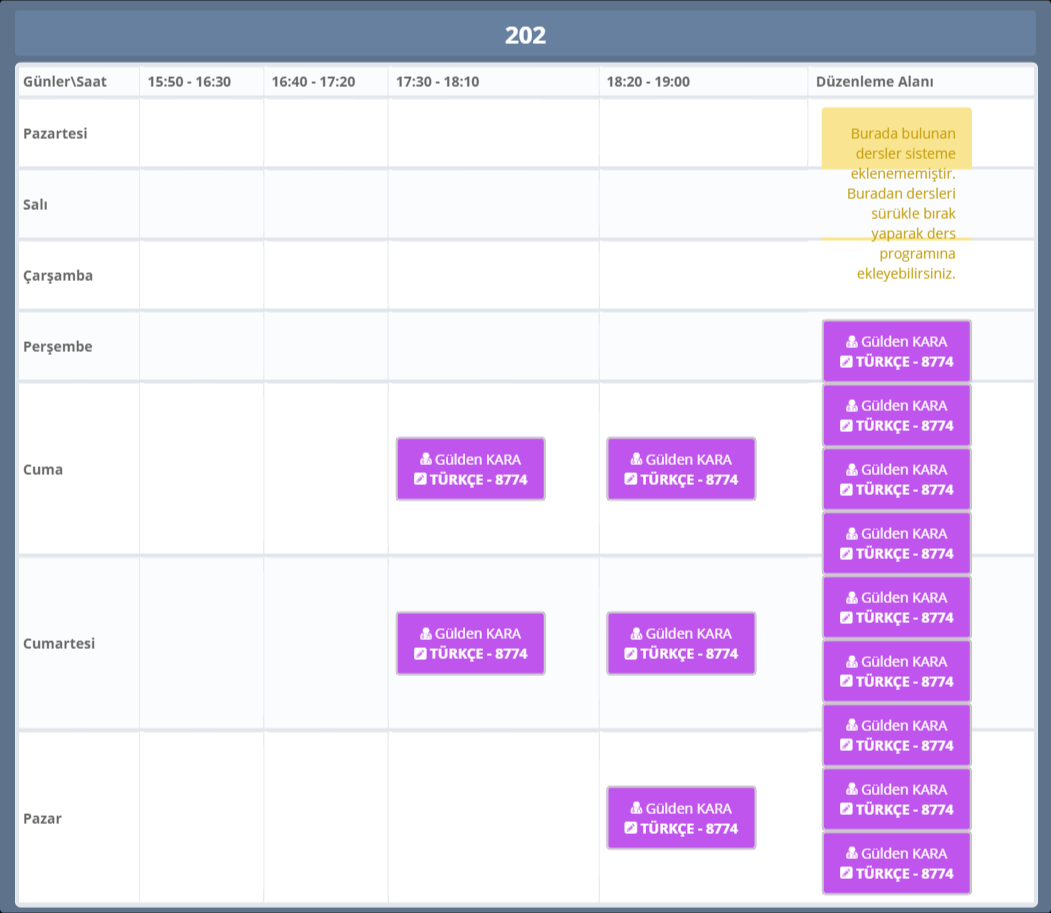The width and height of the screenshot is (1051, 913).
Task: Click empty Pazar 15:50 - 16:30 cell
Action: pos(201,818)
